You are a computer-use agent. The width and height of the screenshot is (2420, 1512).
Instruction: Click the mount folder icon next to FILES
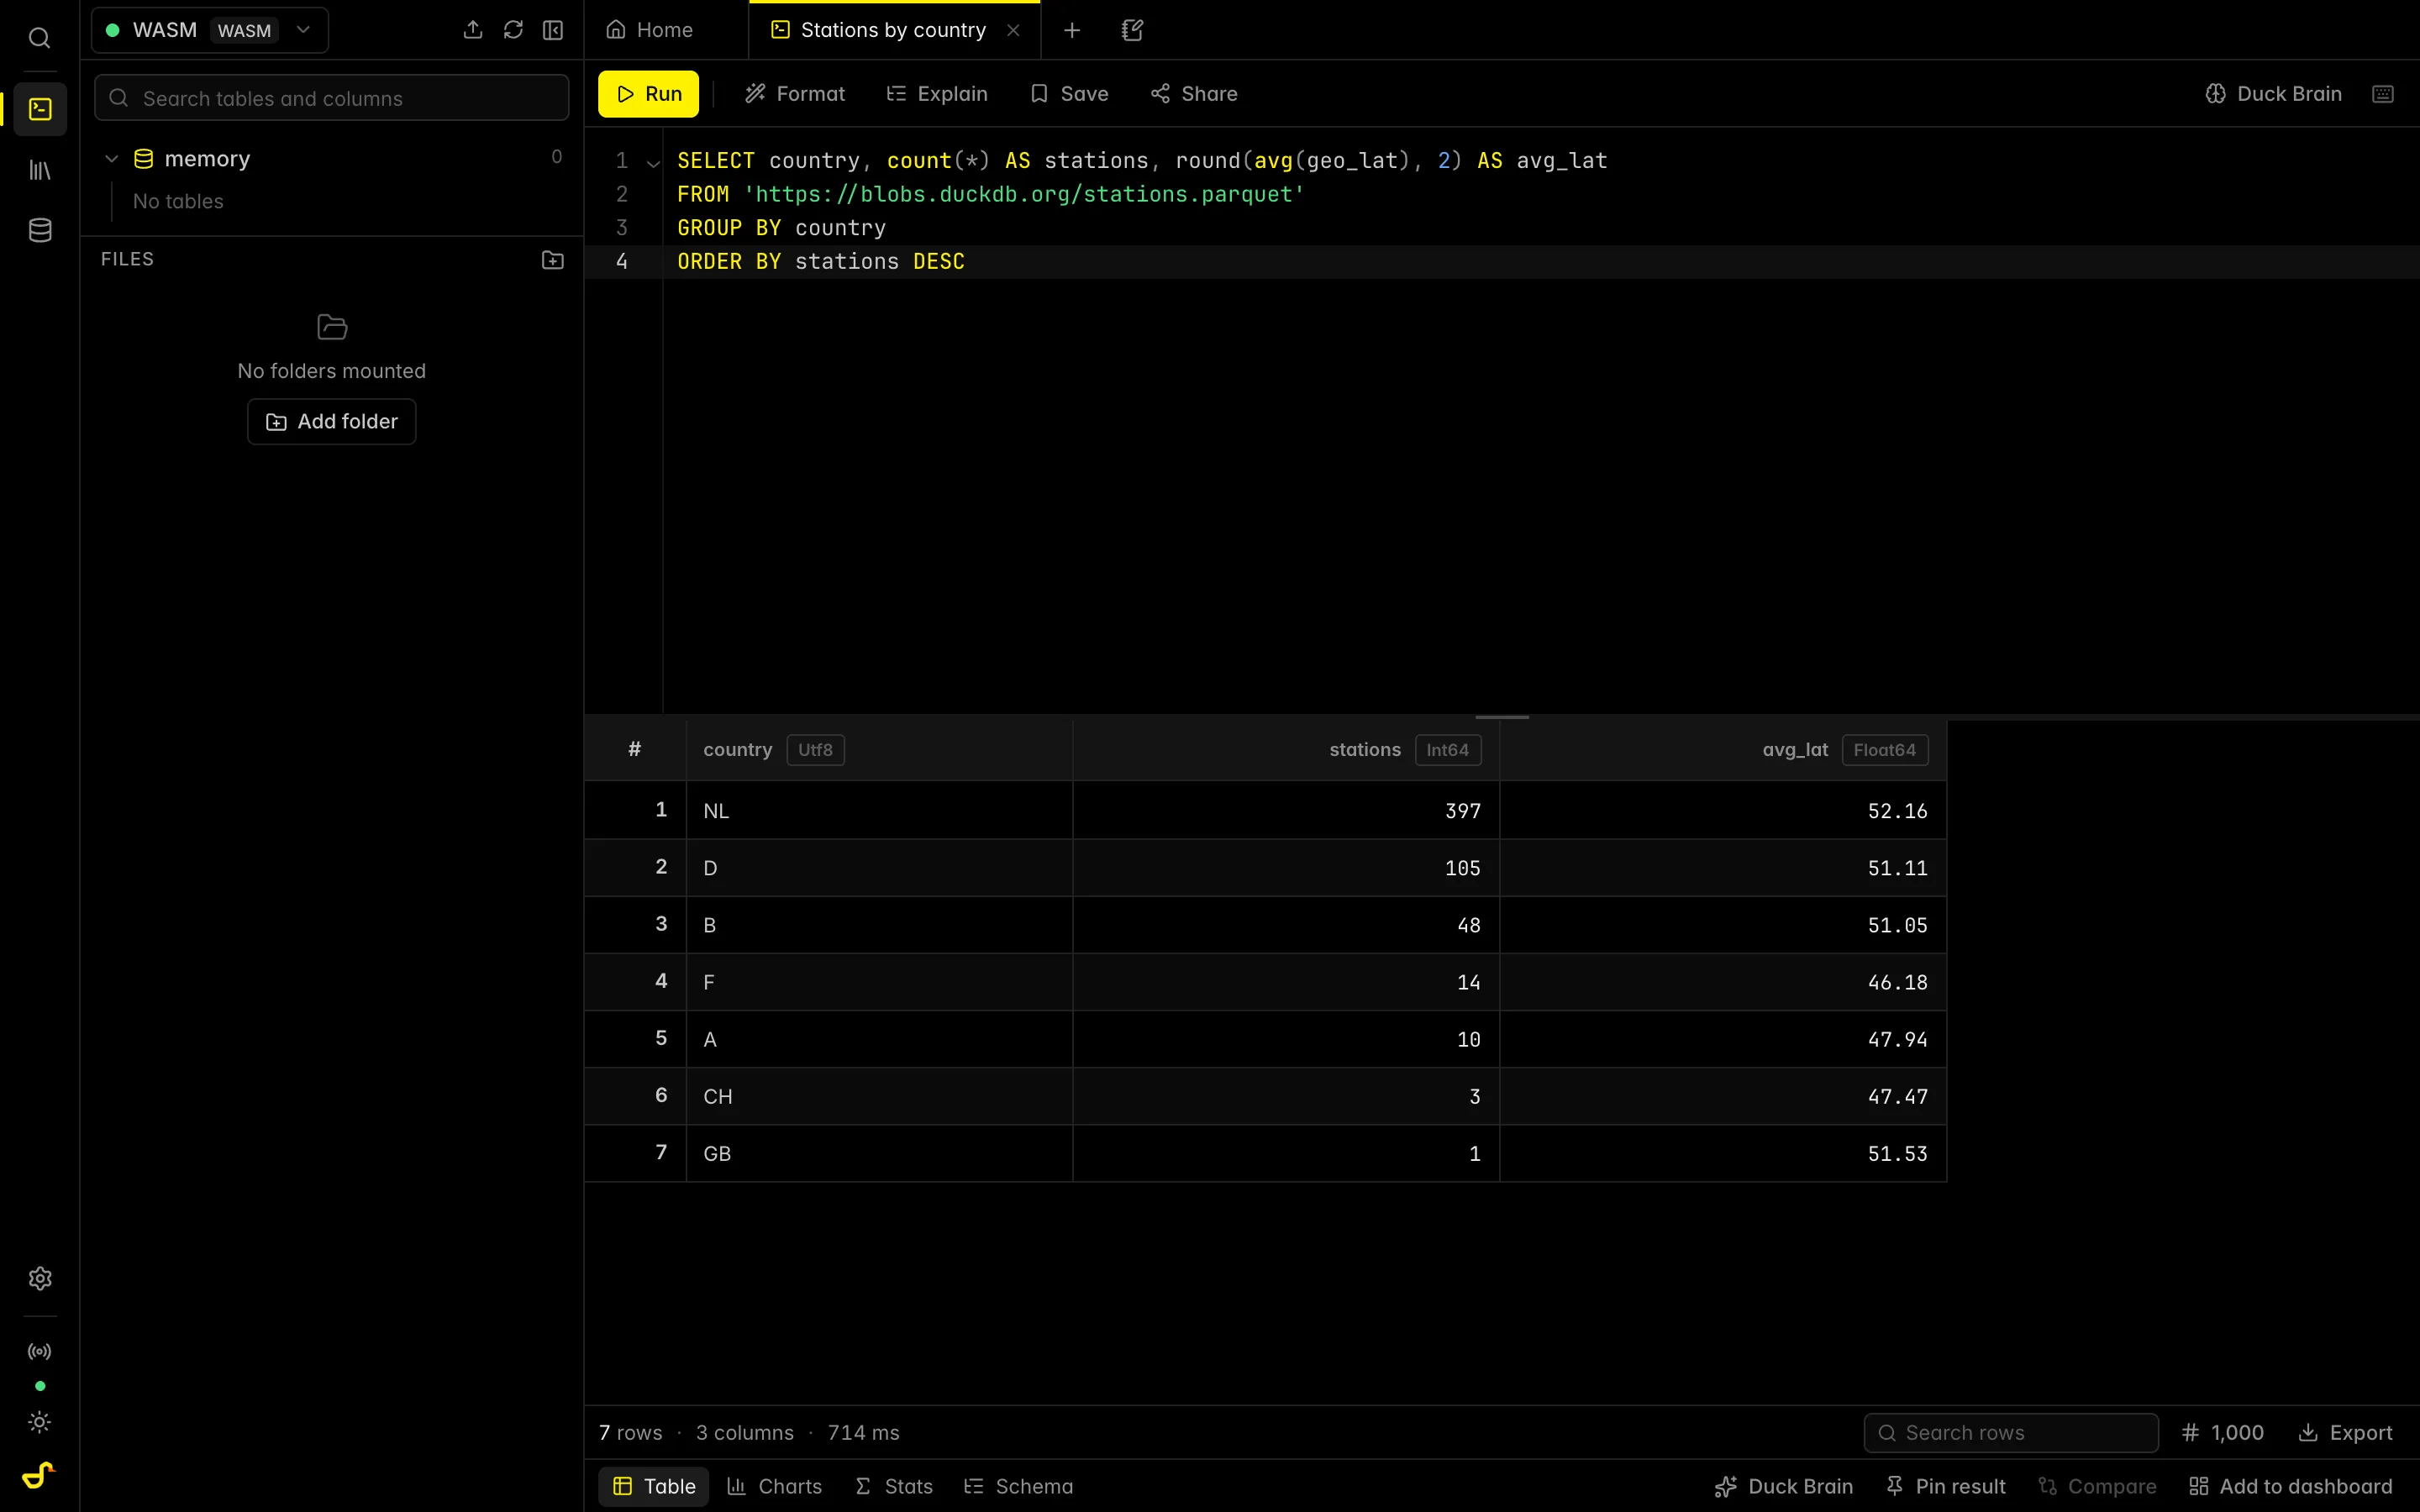pyautogui.click(x=553, y=260)
